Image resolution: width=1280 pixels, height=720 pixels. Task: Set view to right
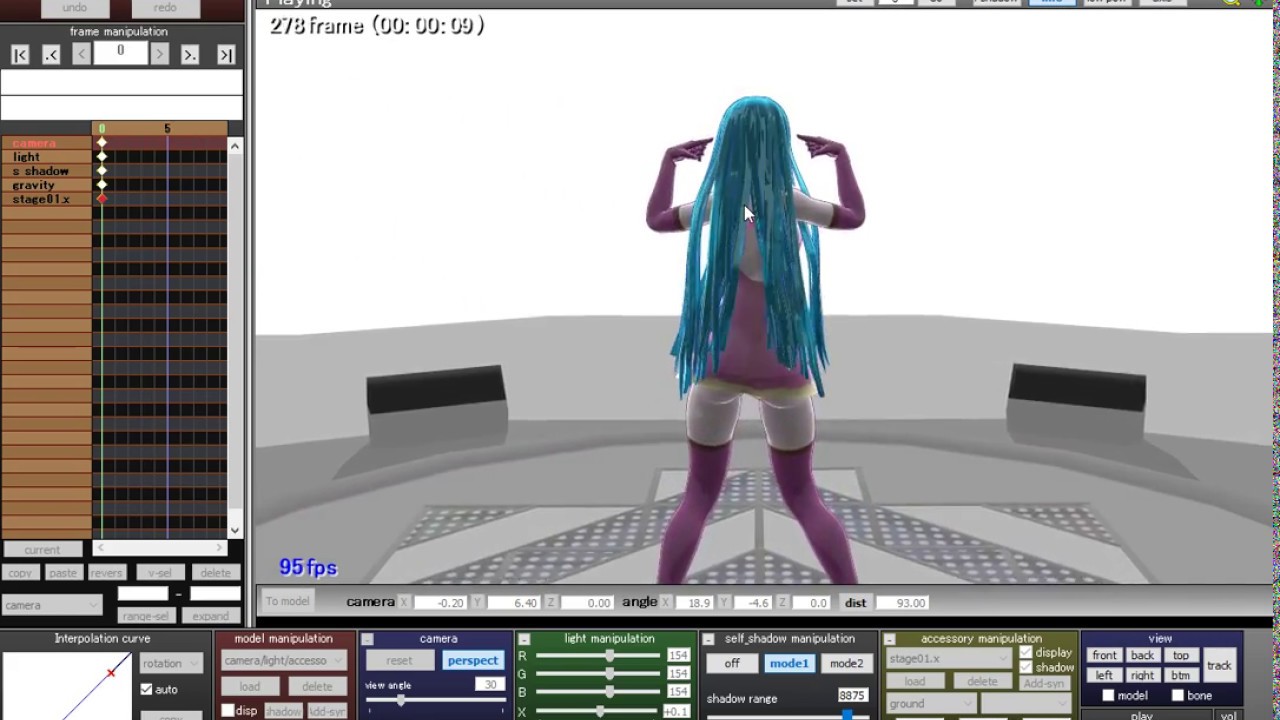pyautogui.click(x=1142, y=675)
